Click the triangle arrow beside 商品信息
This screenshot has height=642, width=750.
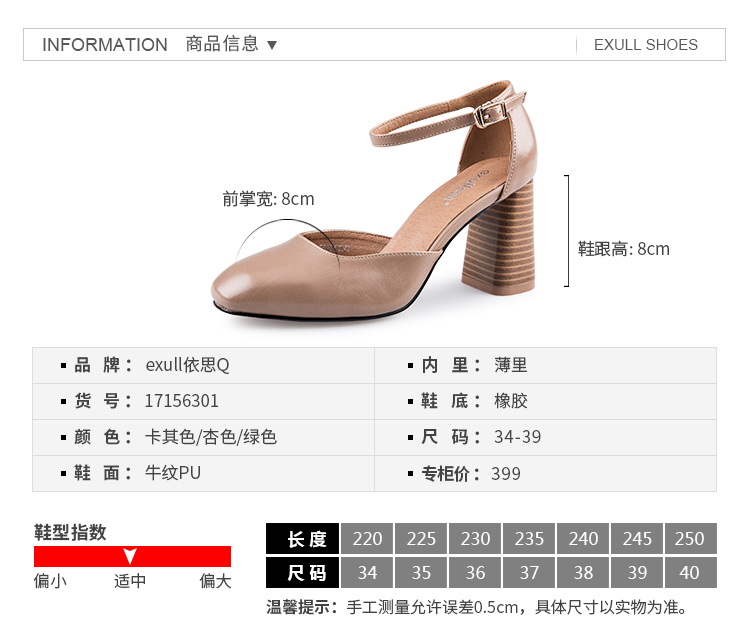point(272,45)
